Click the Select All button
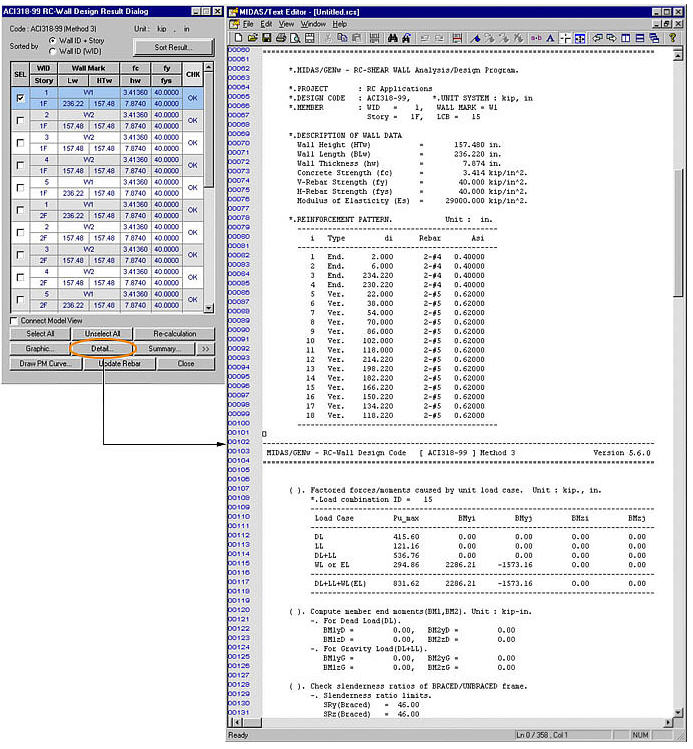Screen dimensions: 693x749 [40, 334]
